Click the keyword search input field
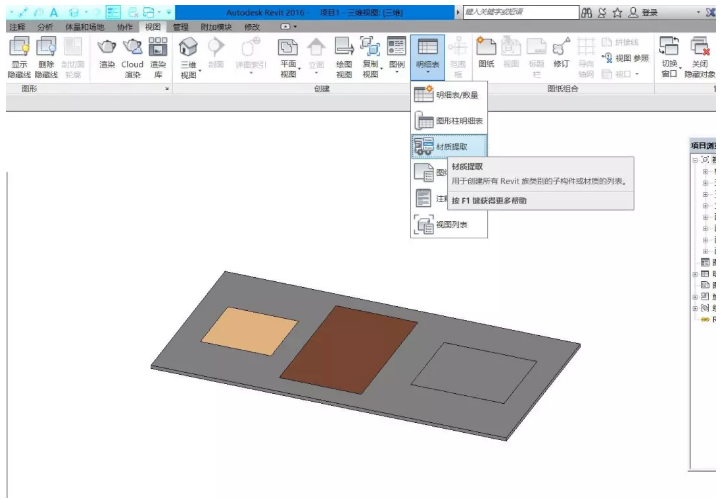 tap(521, 12)
